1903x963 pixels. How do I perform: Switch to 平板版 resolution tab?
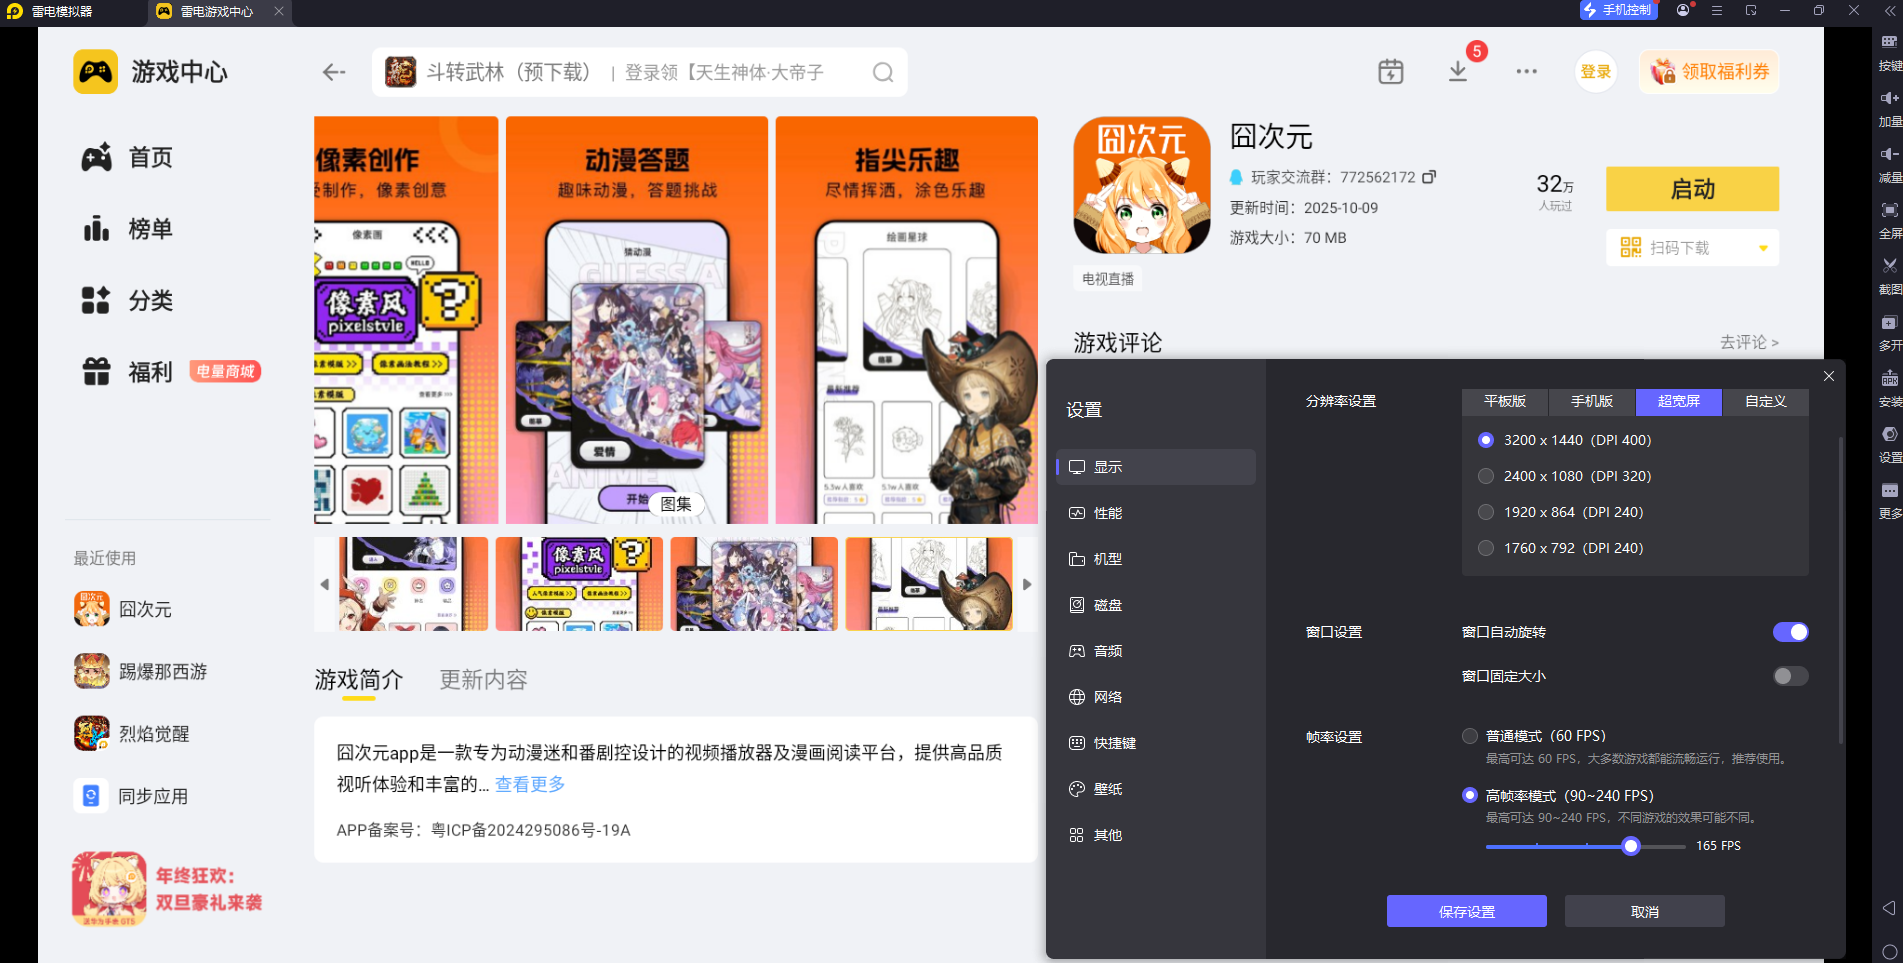pyautogui.click(x=1505, y=402)
